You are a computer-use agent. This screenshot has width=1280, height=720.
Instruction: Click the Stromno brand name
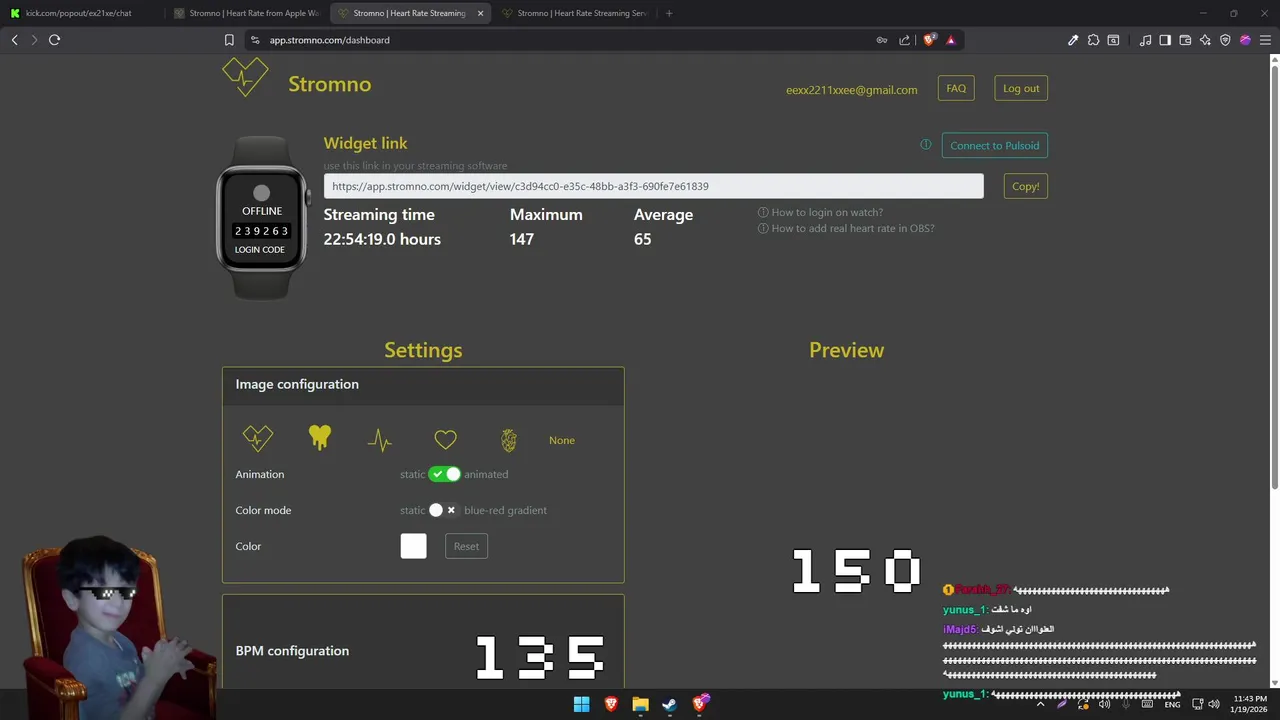(x=329, y=84)
